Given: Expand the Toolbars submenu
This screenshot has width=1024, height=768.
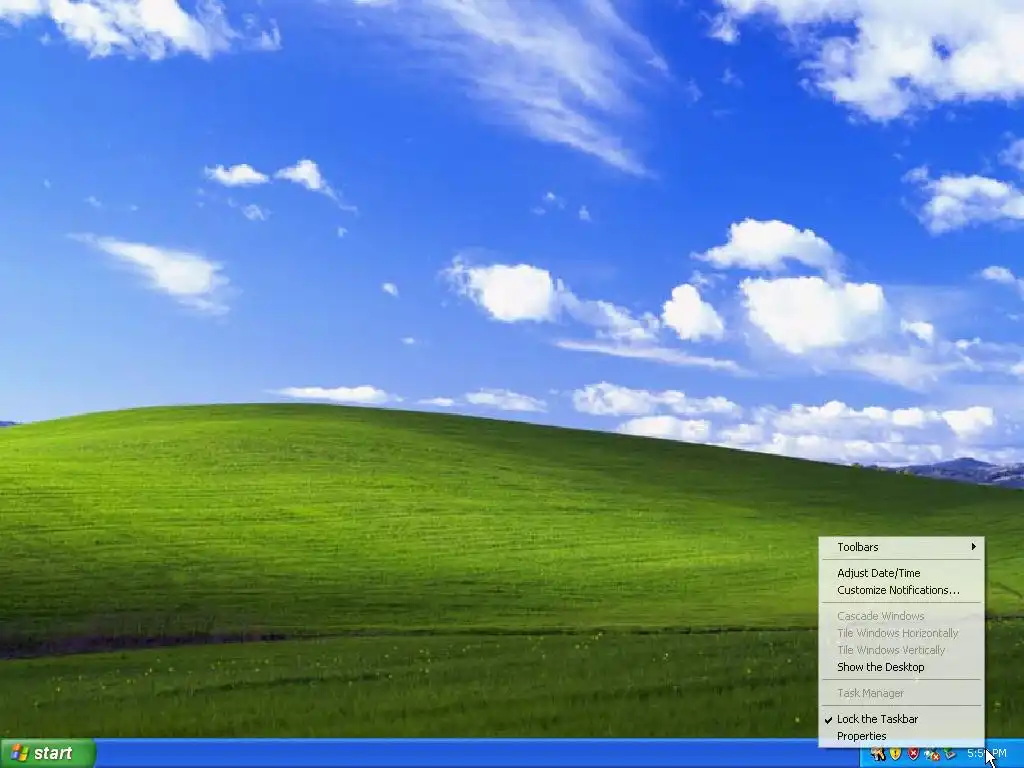Looking at the screenshot, I should click(x=901, y=547).
